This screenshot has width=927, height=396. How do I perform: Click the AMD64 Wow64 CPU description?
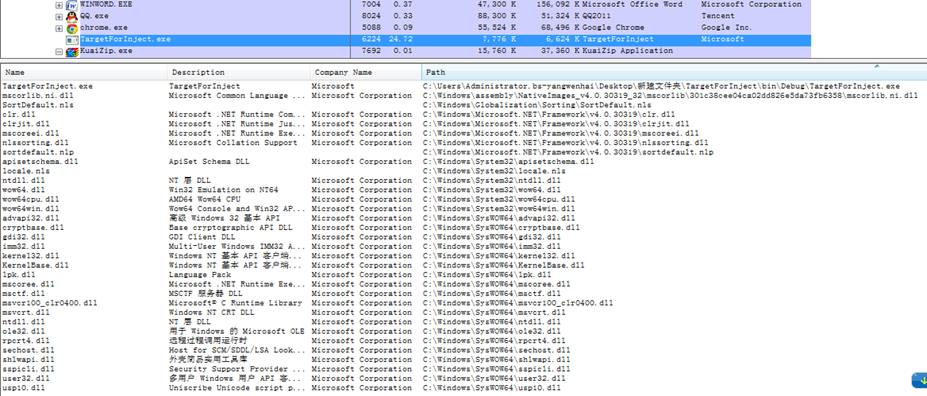205,199
